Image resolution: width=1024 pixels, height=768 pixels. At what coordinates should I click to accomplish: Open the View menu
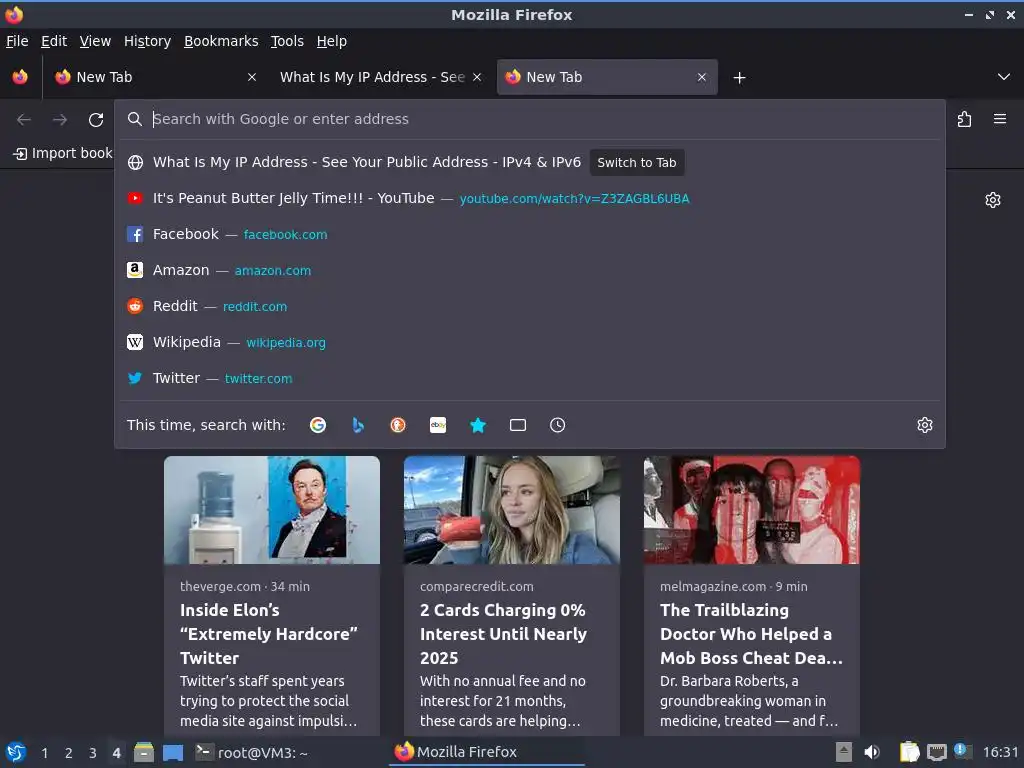point(95,41)
